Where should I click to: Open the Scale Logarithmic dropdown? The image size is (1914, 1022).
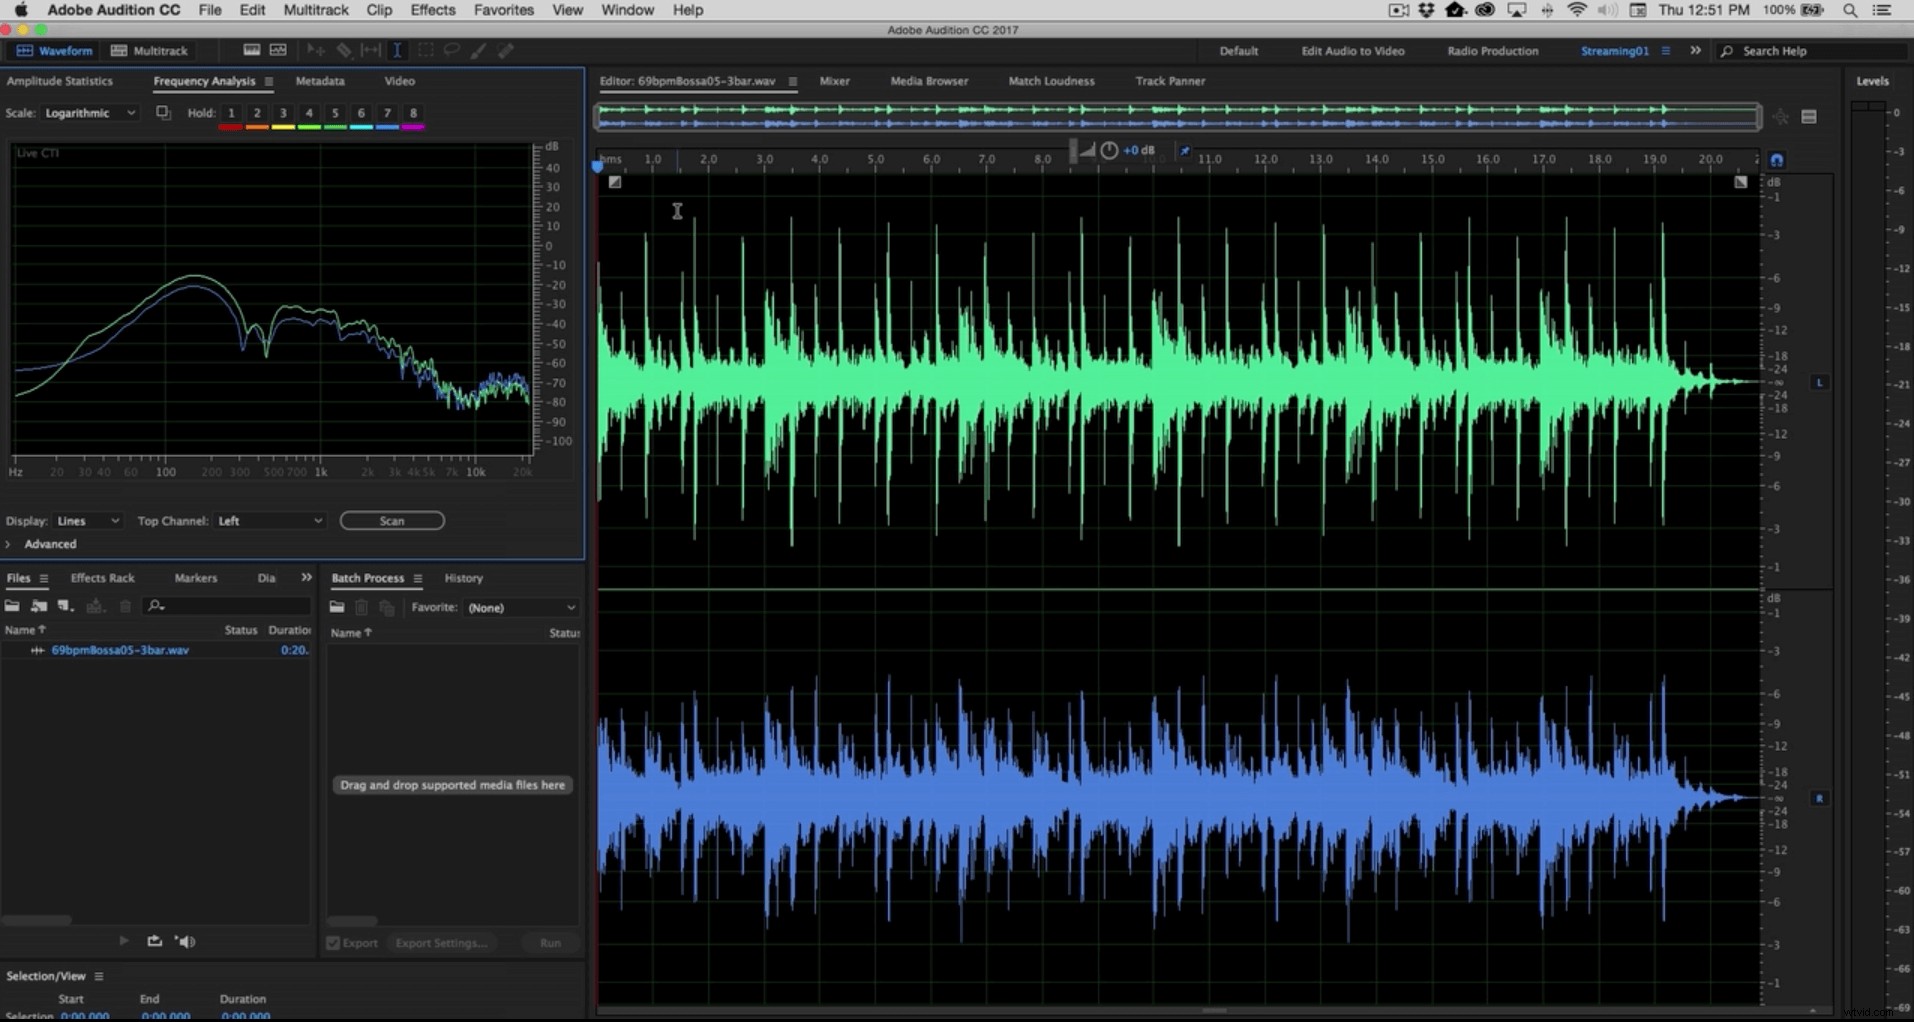pyautogui.click(x=88, y=113)
